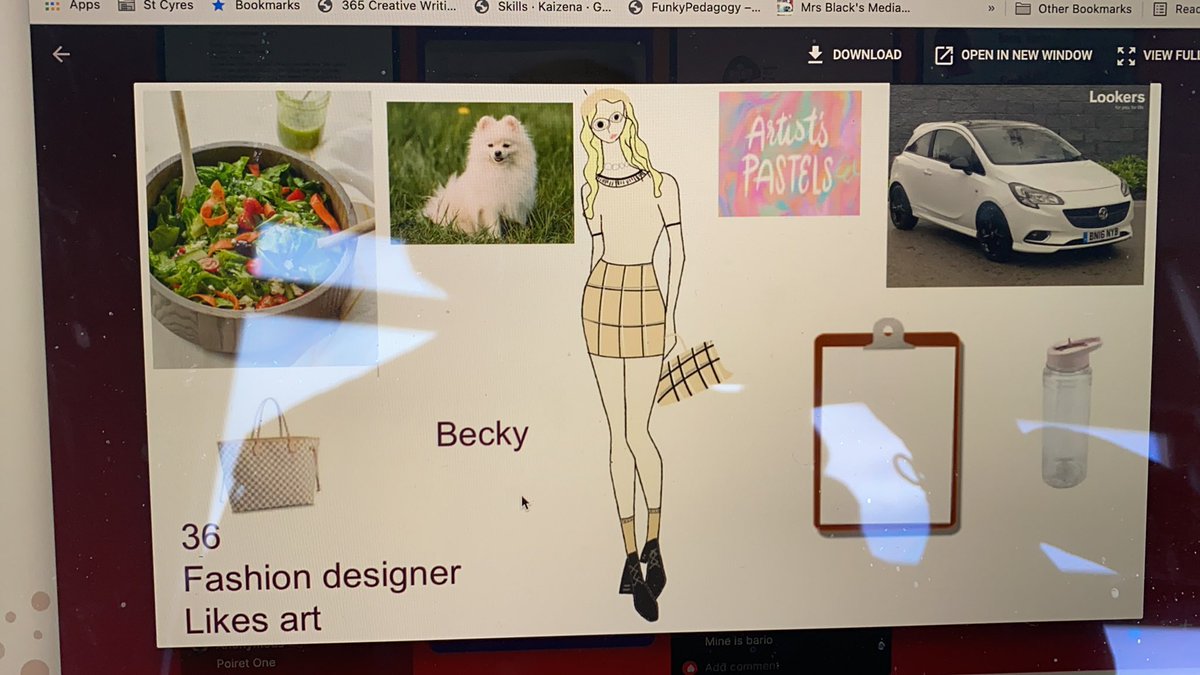Click the 'Poiret One' font label
This screenshot has height=675, width=1200.
(246, 663)
